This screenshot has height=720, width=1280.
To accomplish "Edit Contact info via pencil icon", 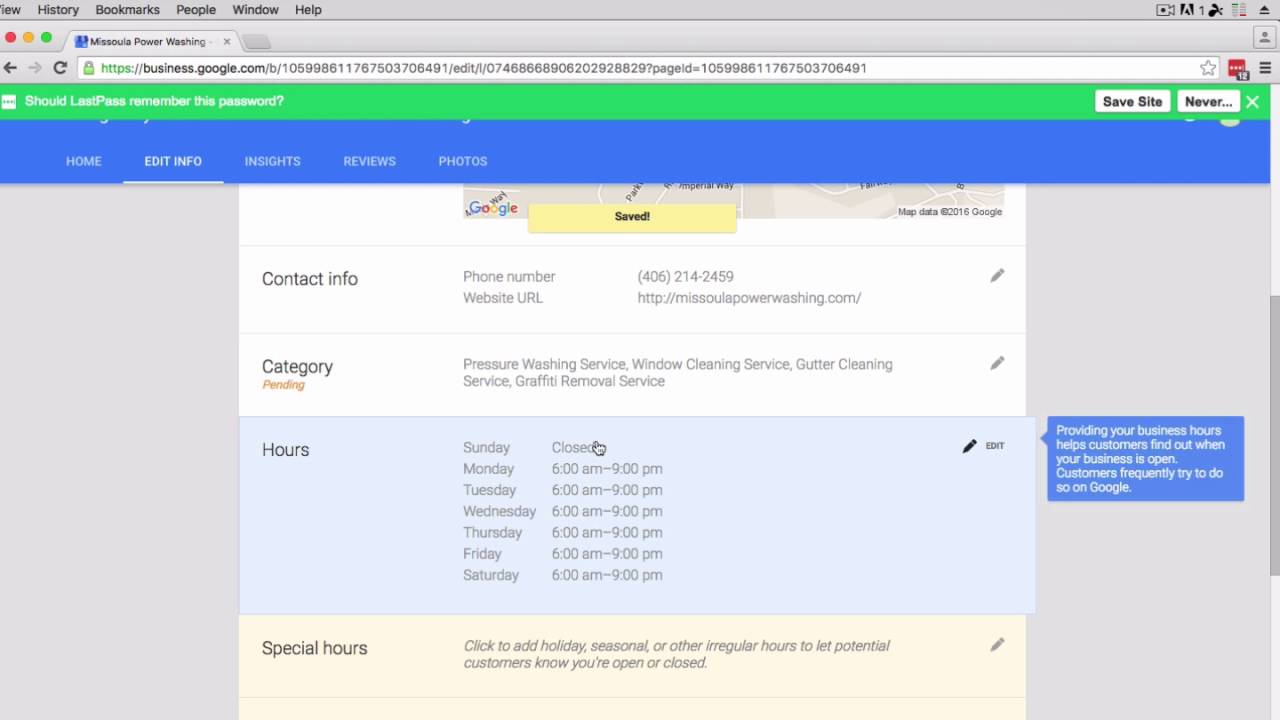I will coord(997,276).
